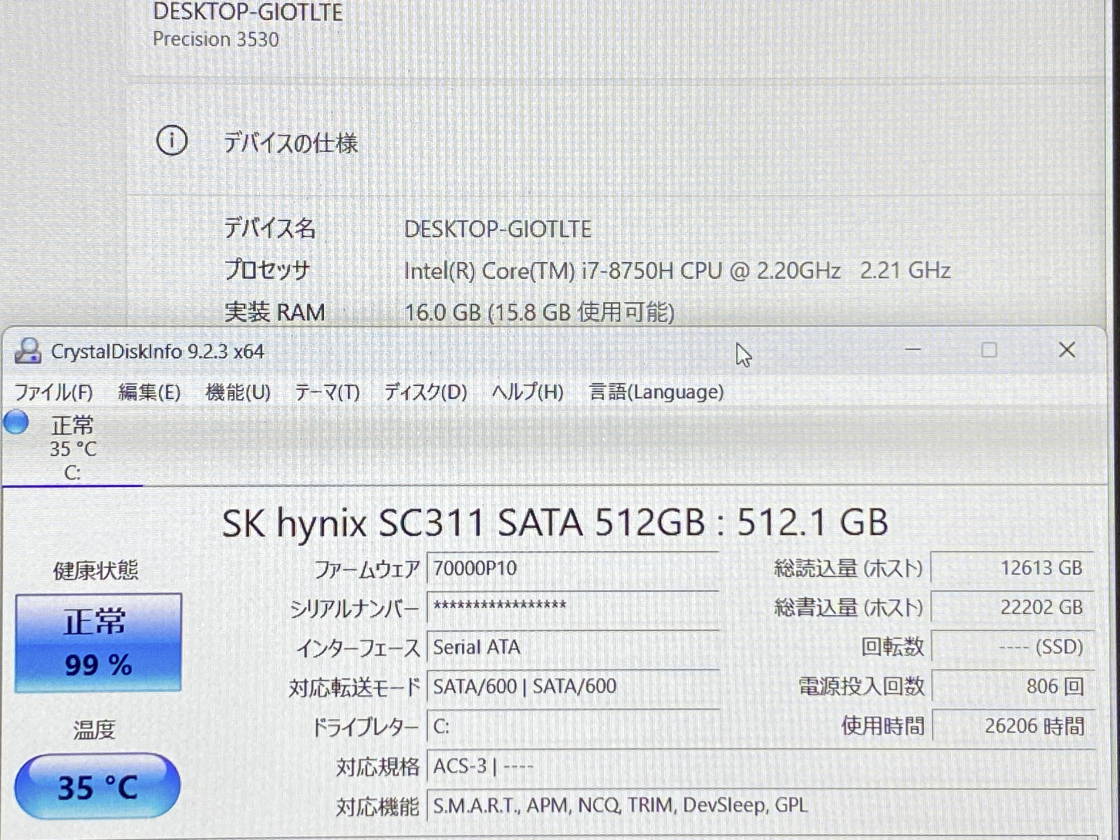Viewport: 1120px width, 840px height.
Task: Click total host reads value 12613 GB
Action: (1013, 569)
